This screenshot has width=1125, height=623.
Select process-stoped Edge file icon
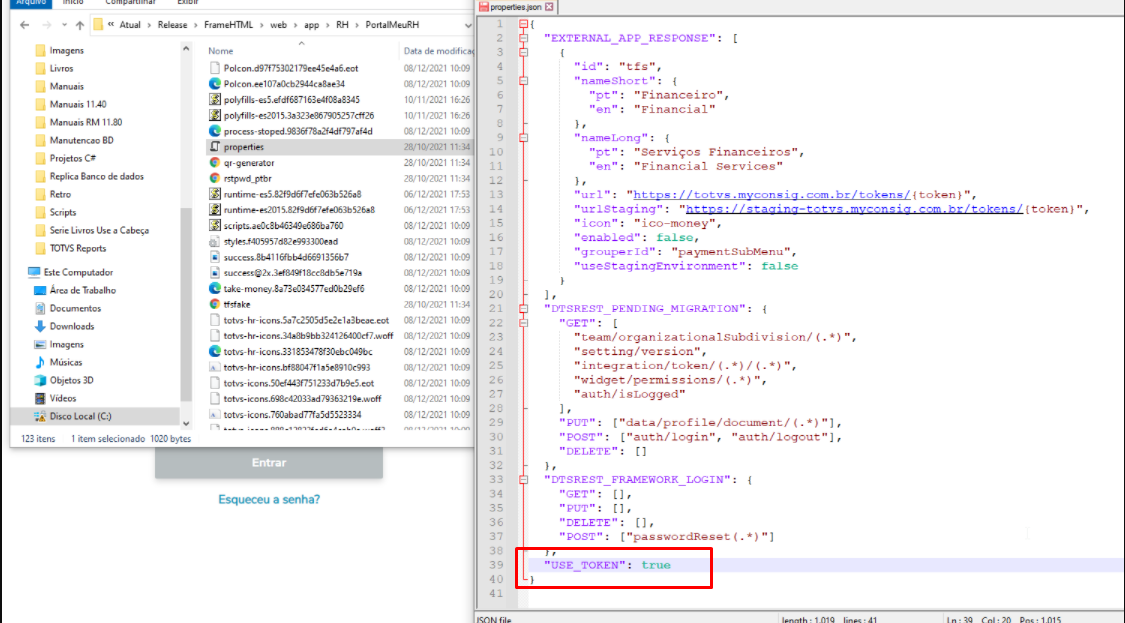pos(215,131)
